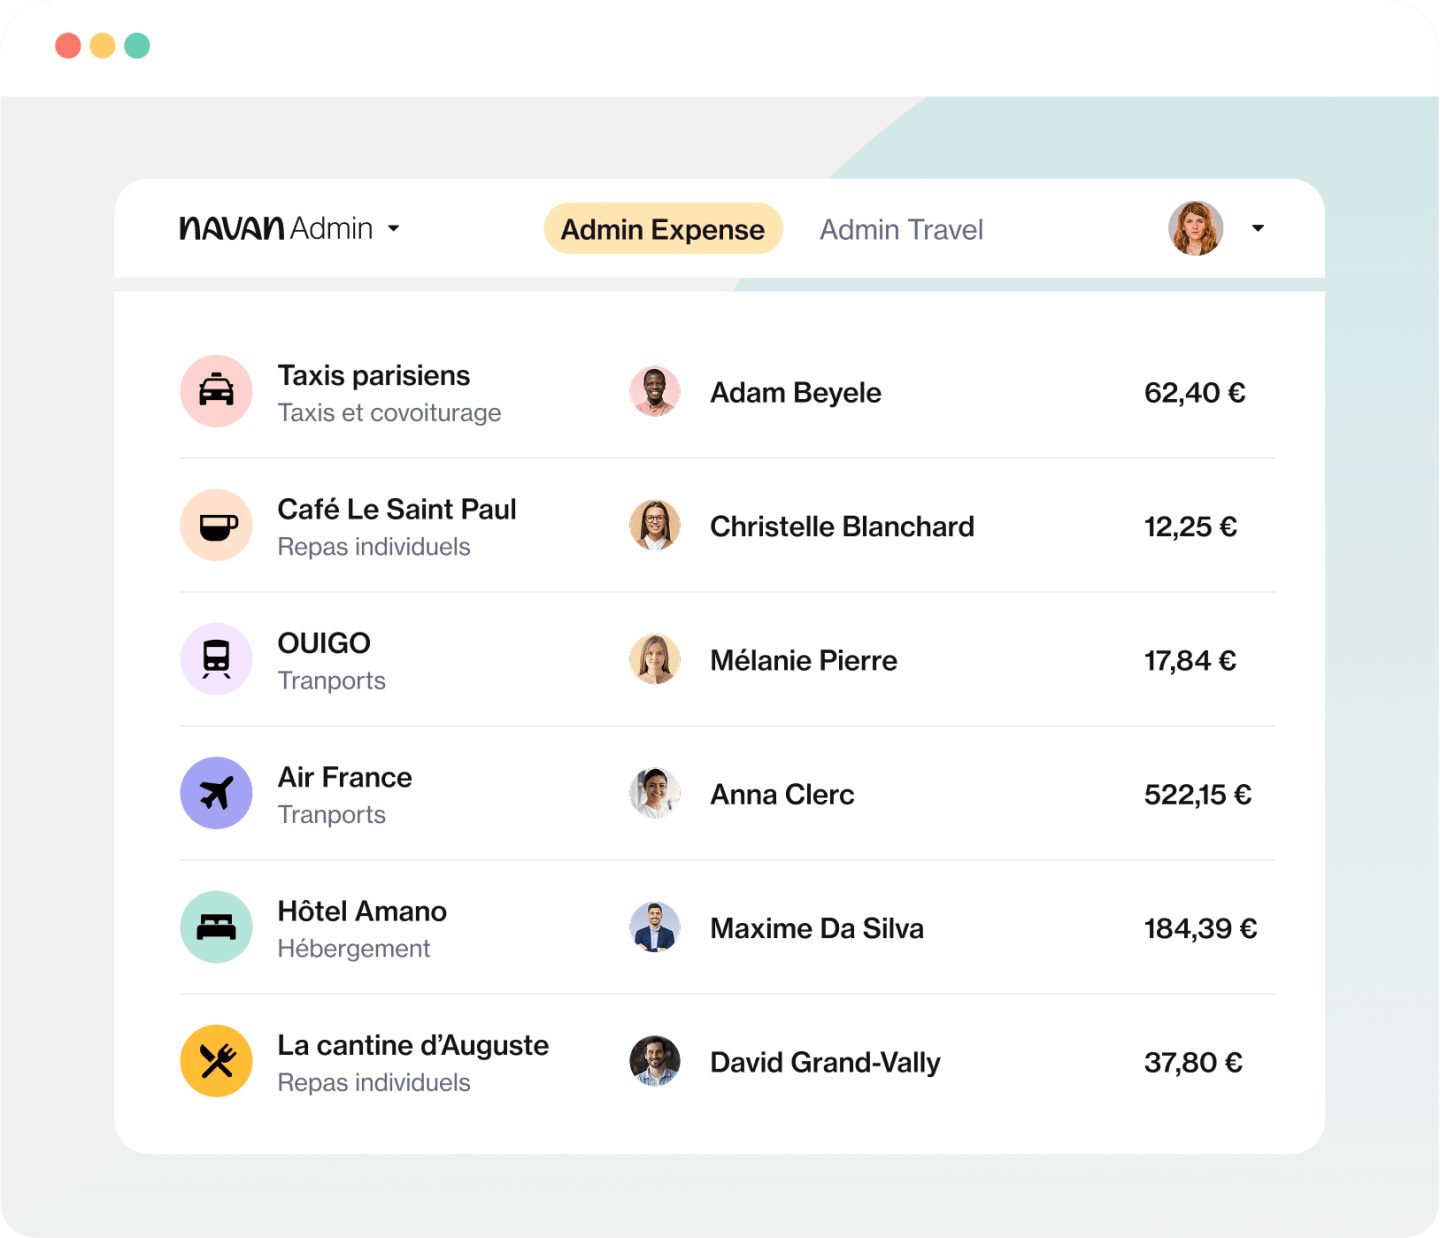The height and width of the screenshot is (1238, 1440).
Task: Click the bed icon for Hôtel Amano
Action: [216, 927]
